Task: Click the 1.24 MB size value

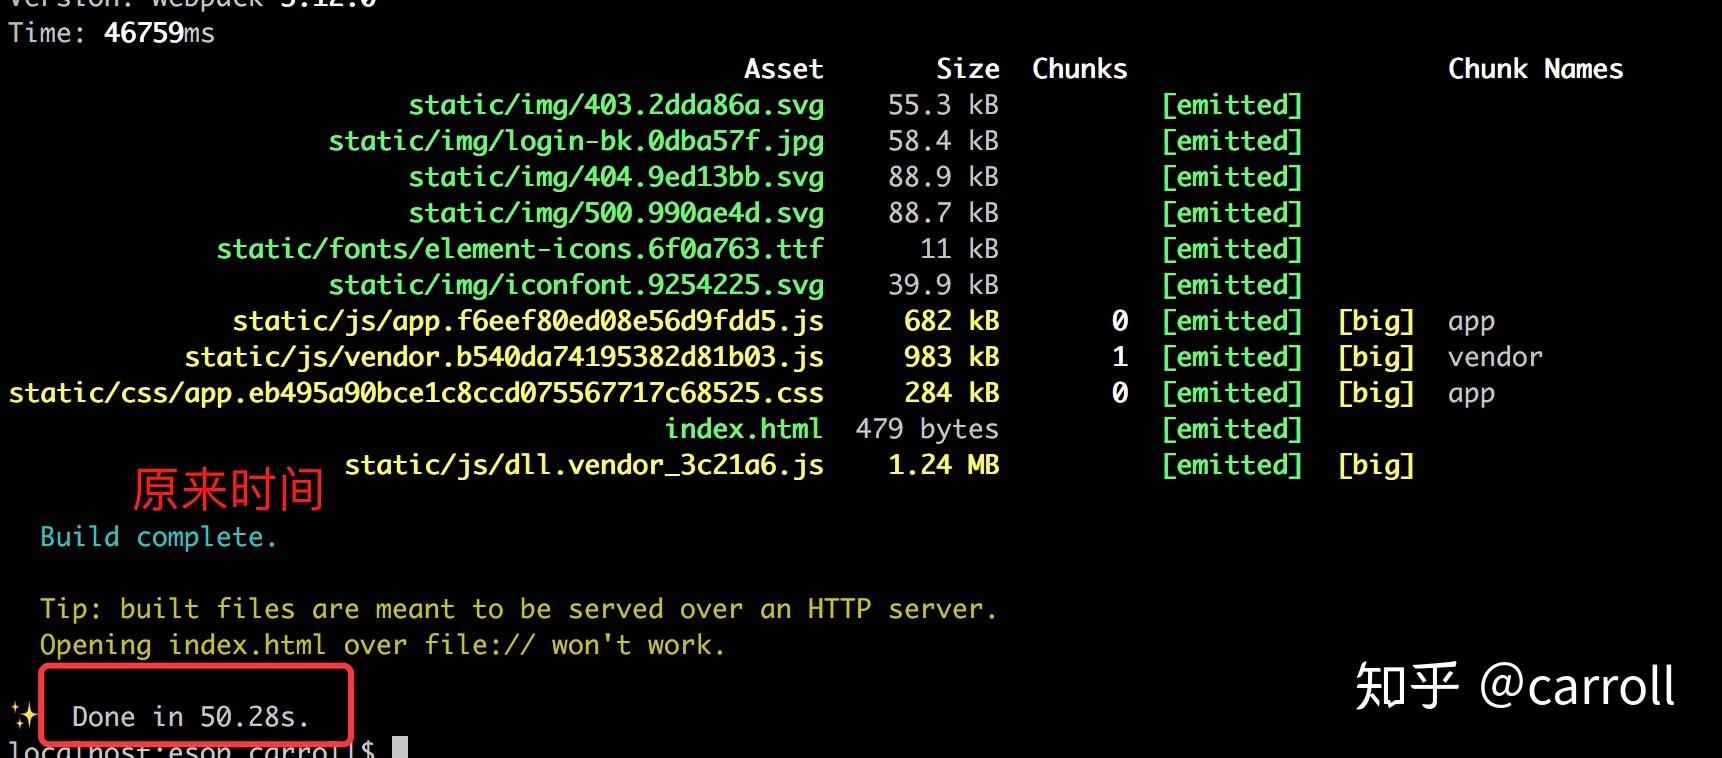Action: 944,465
